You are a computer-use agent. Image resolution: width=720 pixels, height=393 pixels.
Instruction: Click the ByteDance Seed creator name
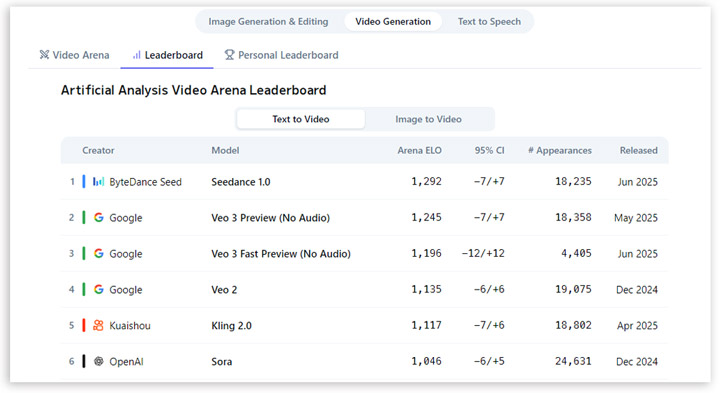pyautogui.click(x=145, y=182)
